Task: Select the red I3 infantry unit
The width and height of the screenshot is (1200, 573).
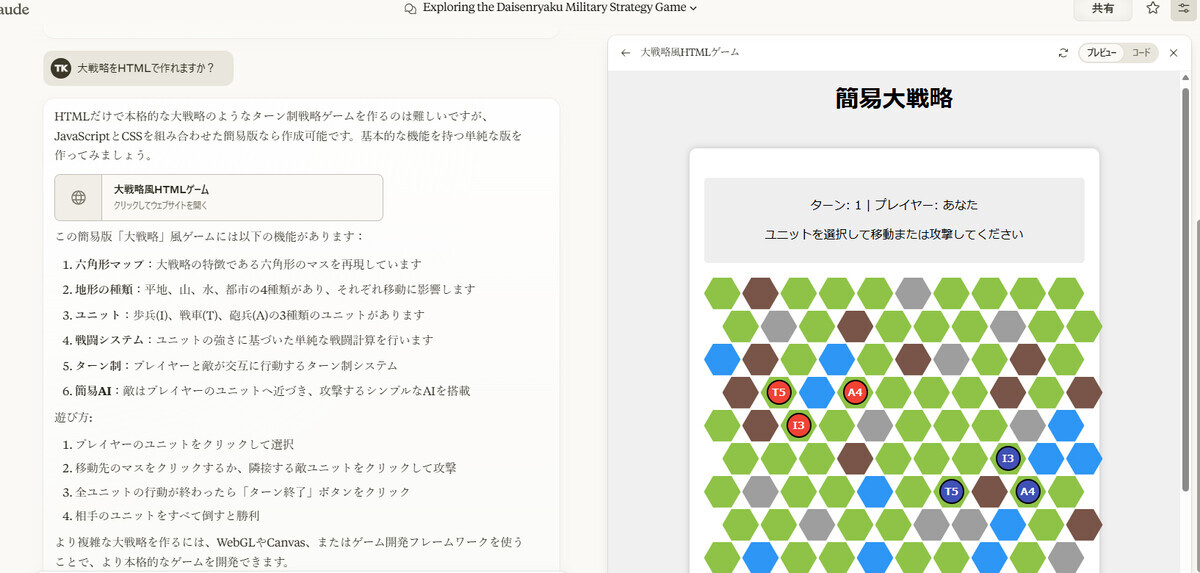Action: point(798,425)
